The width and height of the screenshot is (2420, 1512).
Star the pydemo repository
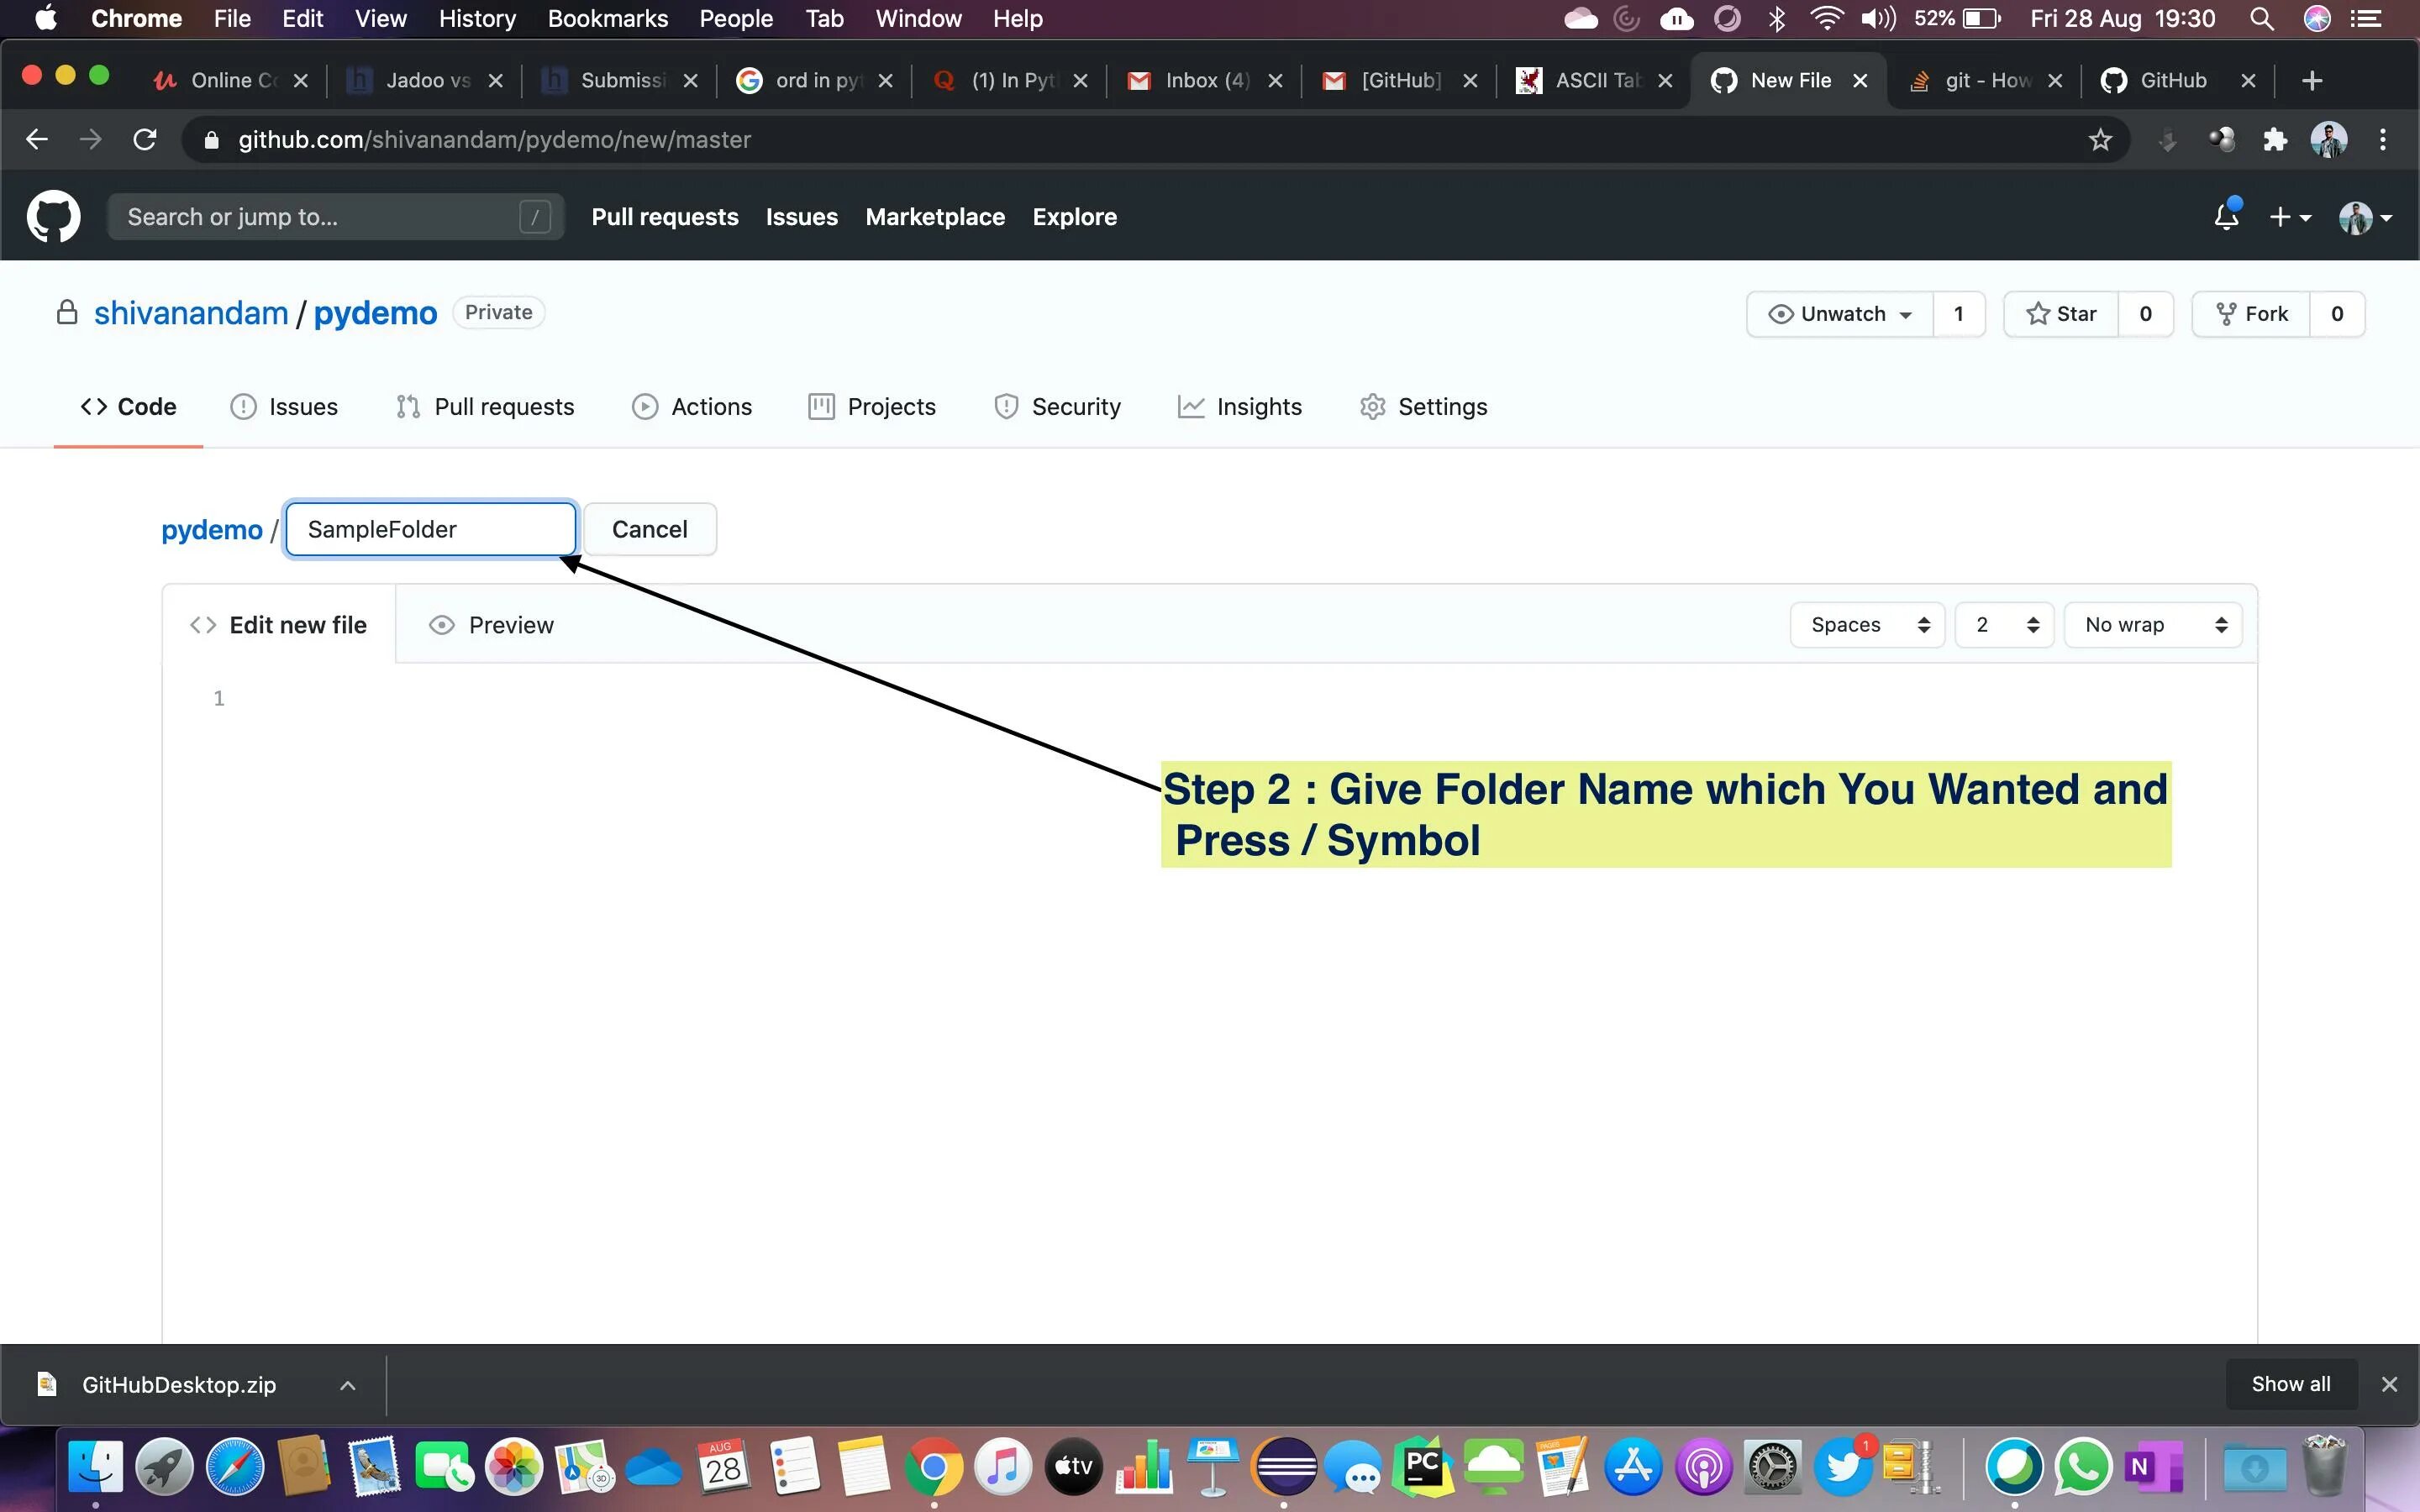click(2061, 314)
